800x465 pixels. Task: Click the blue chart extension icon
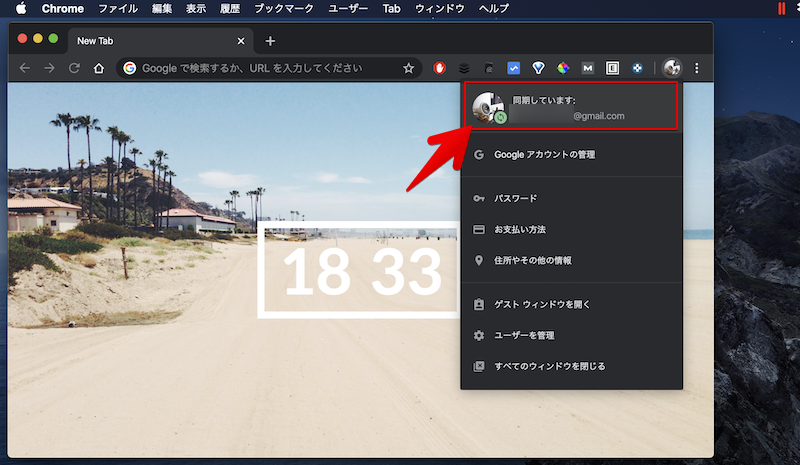(514, 68)
